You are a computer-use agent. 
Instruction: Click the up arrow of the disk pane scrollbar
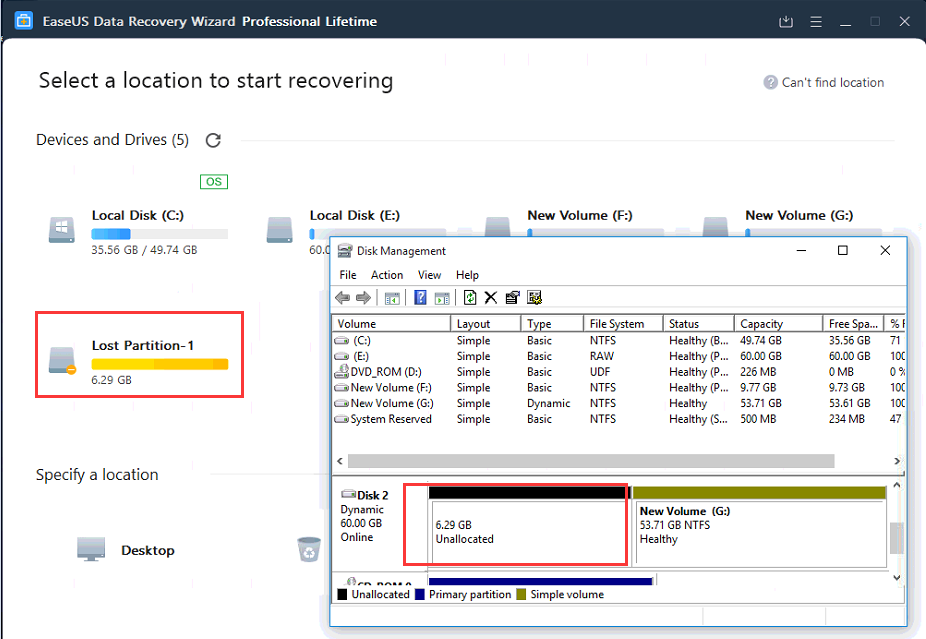(896, 485)
